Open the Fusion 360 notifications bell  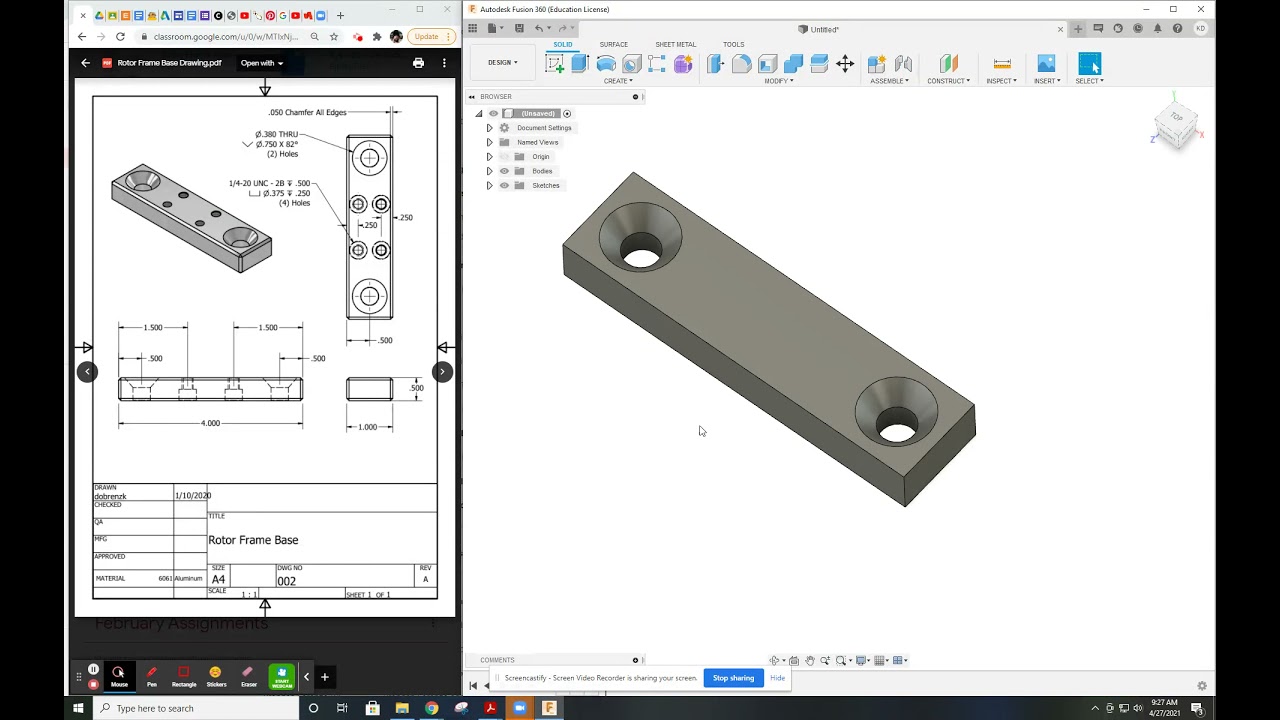coord(1158,29)
